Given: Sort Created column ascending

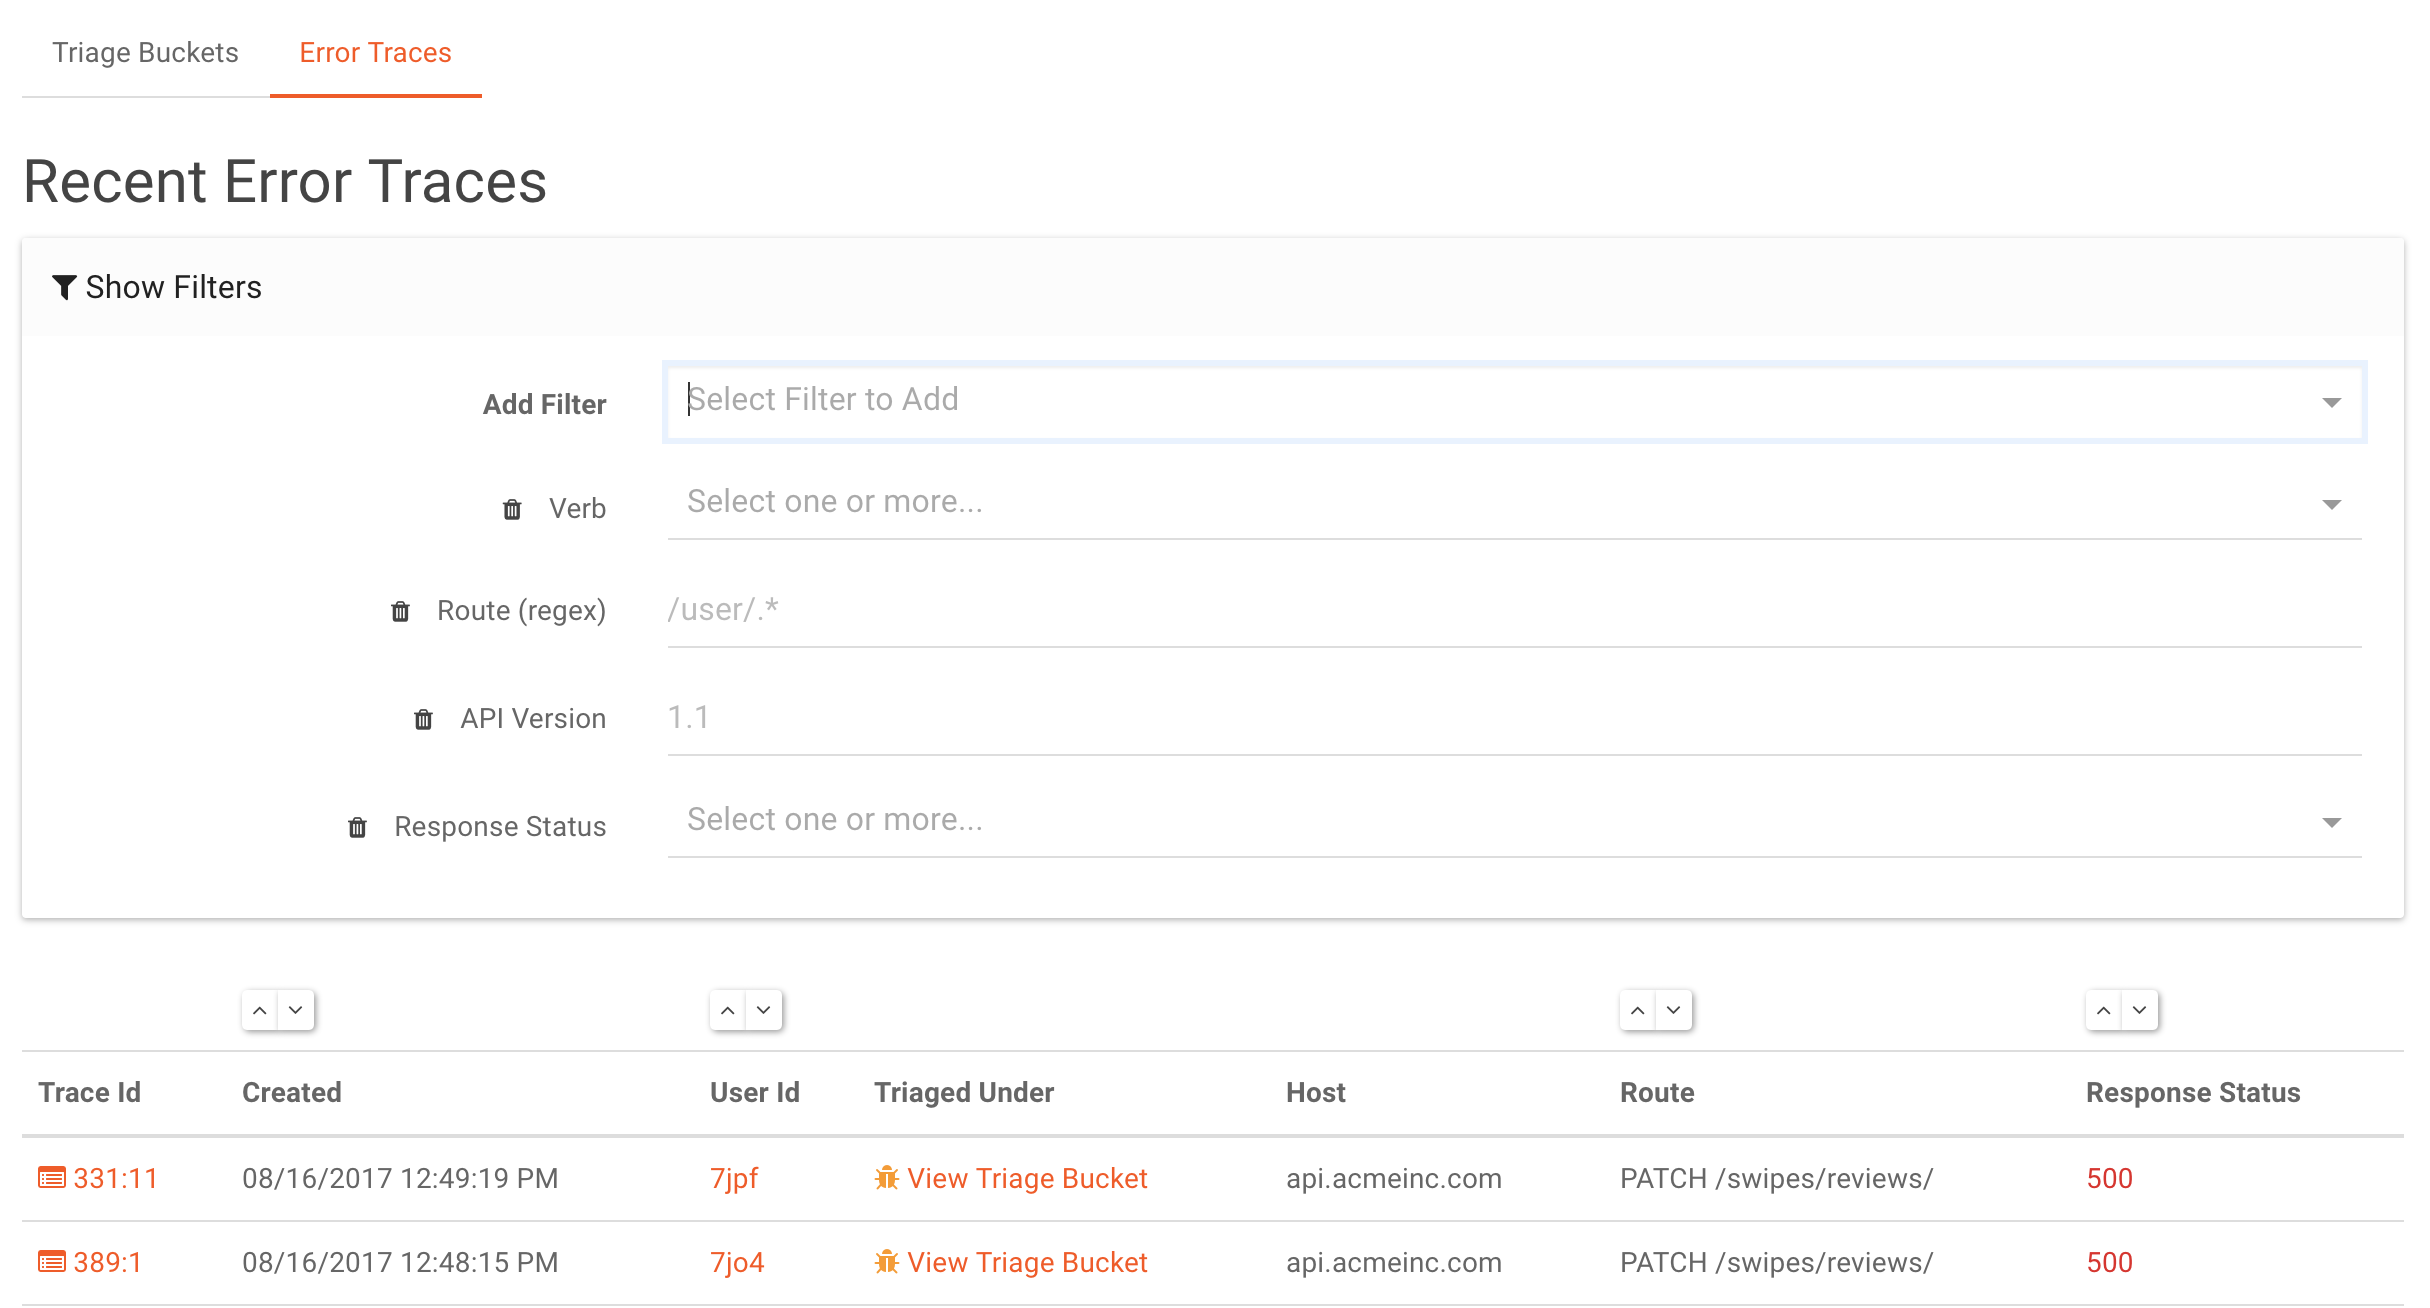Looking at the screenshot, I should 260,1010.
